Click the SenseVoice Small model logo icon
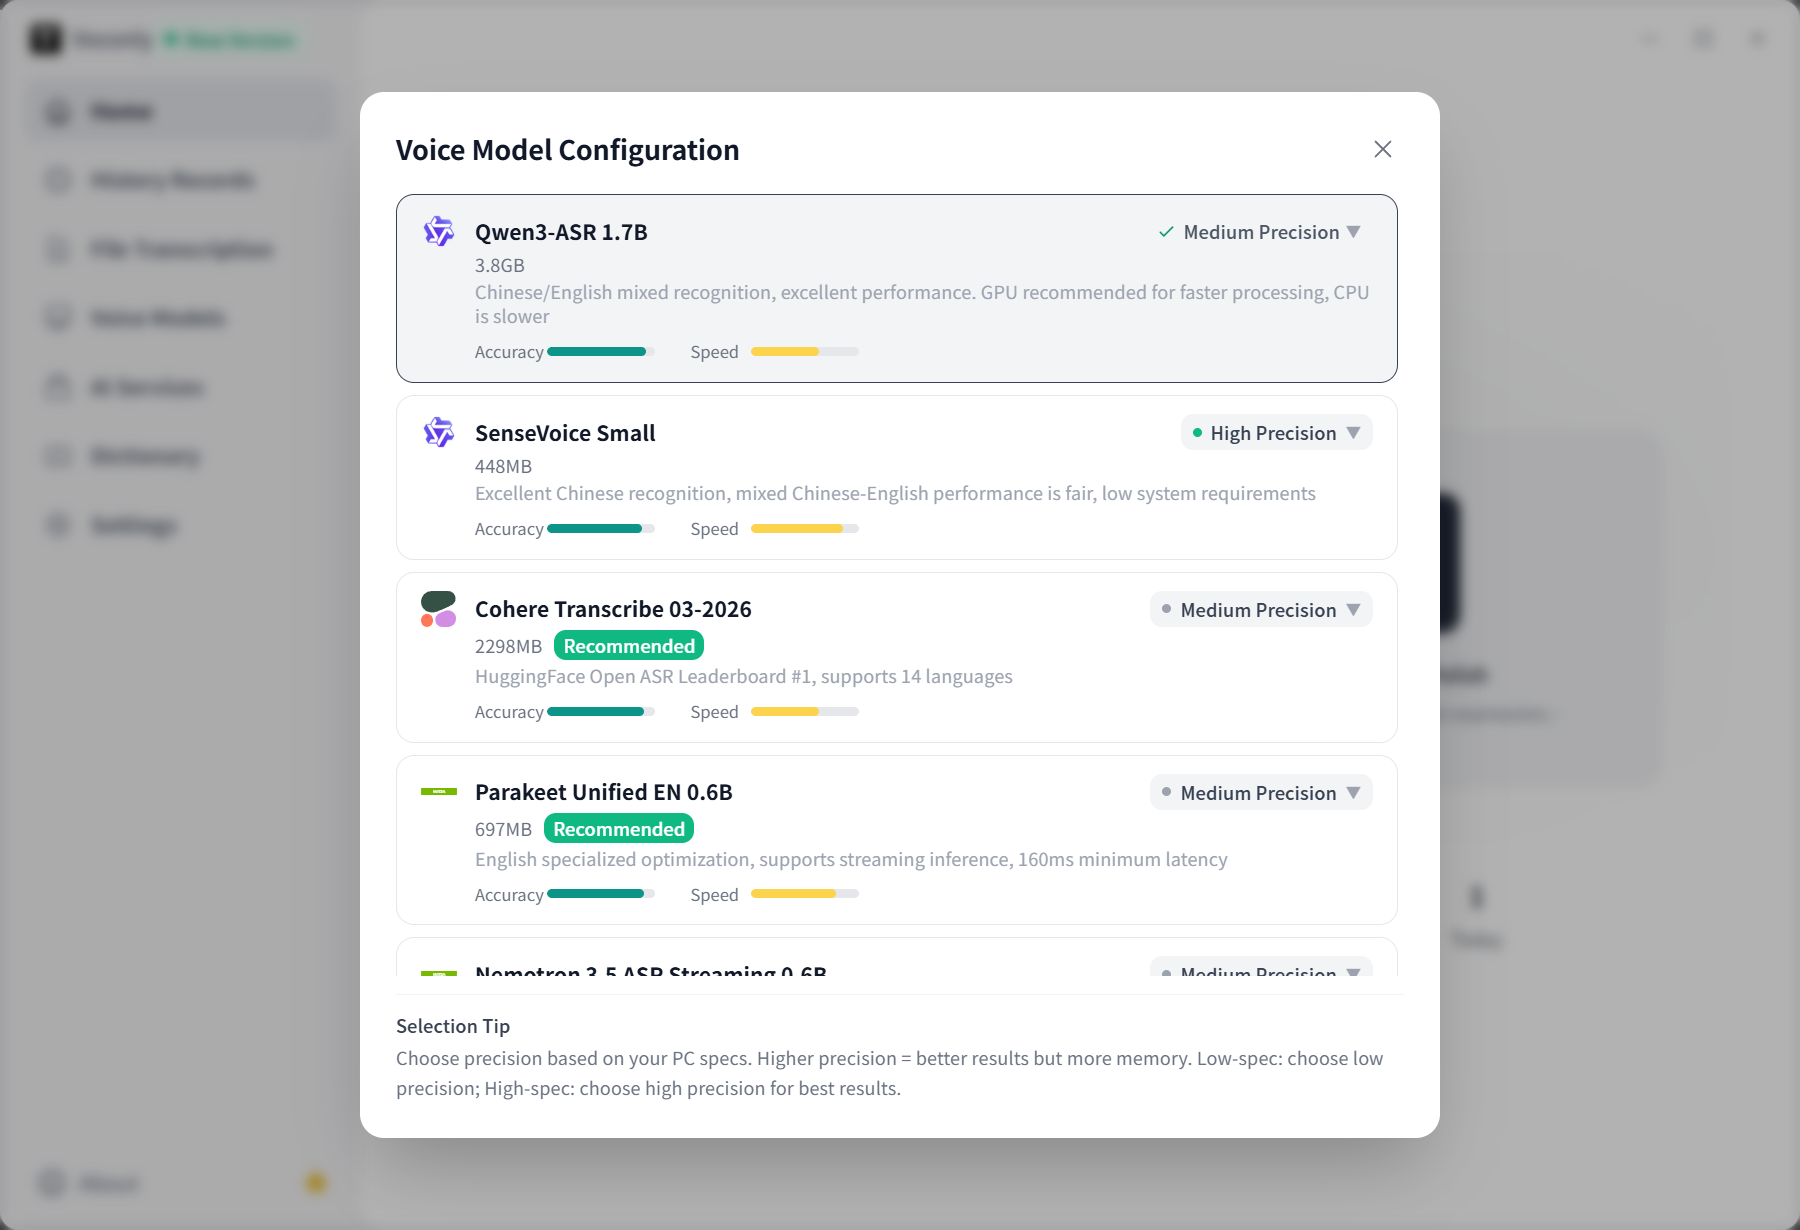The height and width of the screenshot is (1230, 1800). [x=439, y=432]
